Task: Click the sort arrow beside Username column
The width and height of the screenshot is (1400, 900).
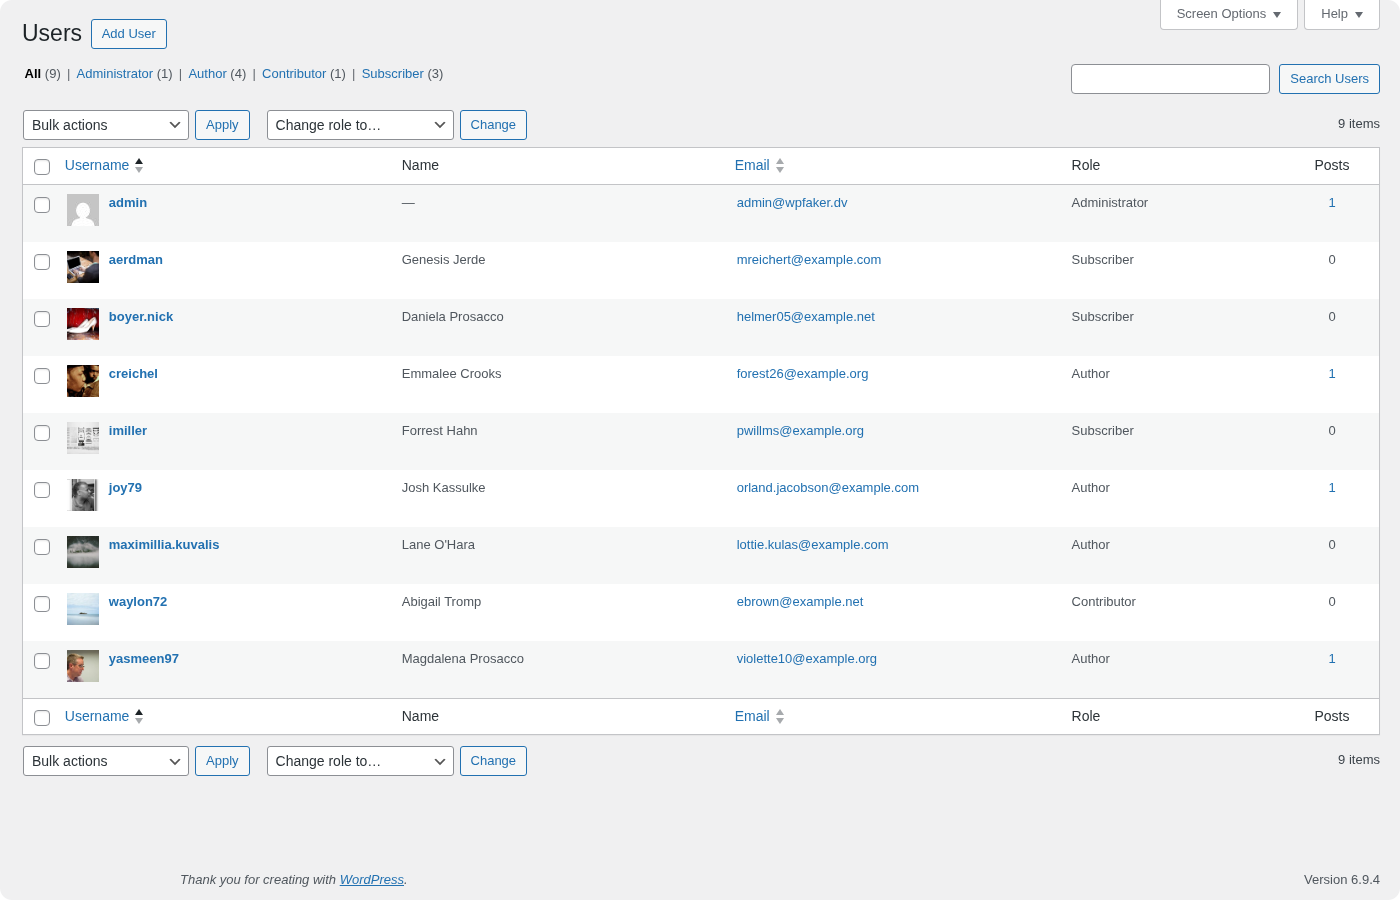Action: click(x=139, y=165)
